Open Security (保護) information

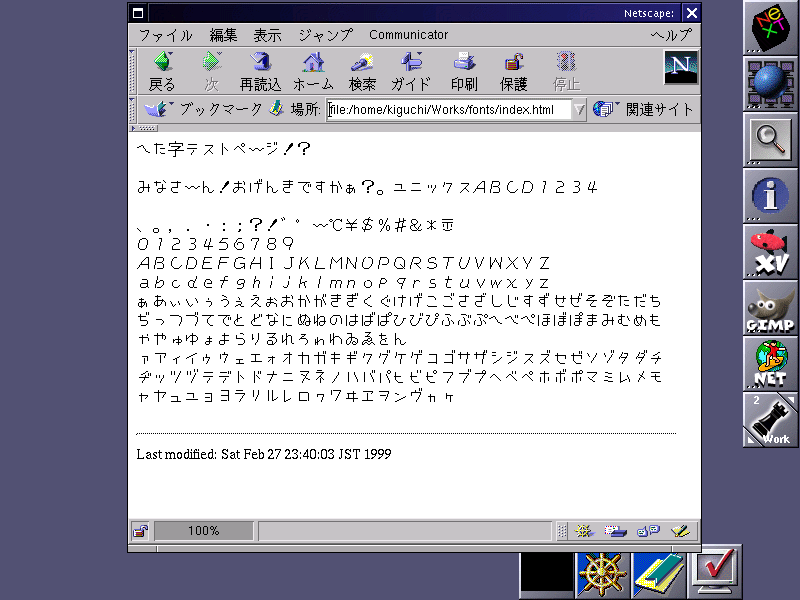coord(514,71)
